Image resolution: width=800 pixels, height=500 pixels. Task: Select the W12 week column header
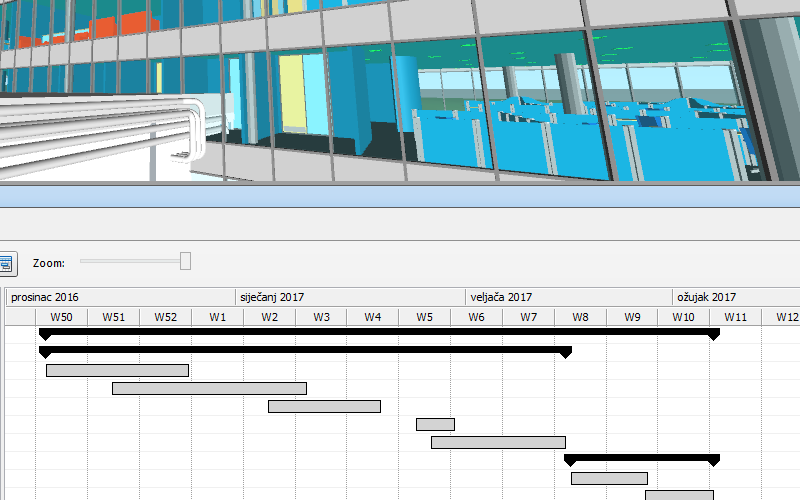[x=786, y=317]
